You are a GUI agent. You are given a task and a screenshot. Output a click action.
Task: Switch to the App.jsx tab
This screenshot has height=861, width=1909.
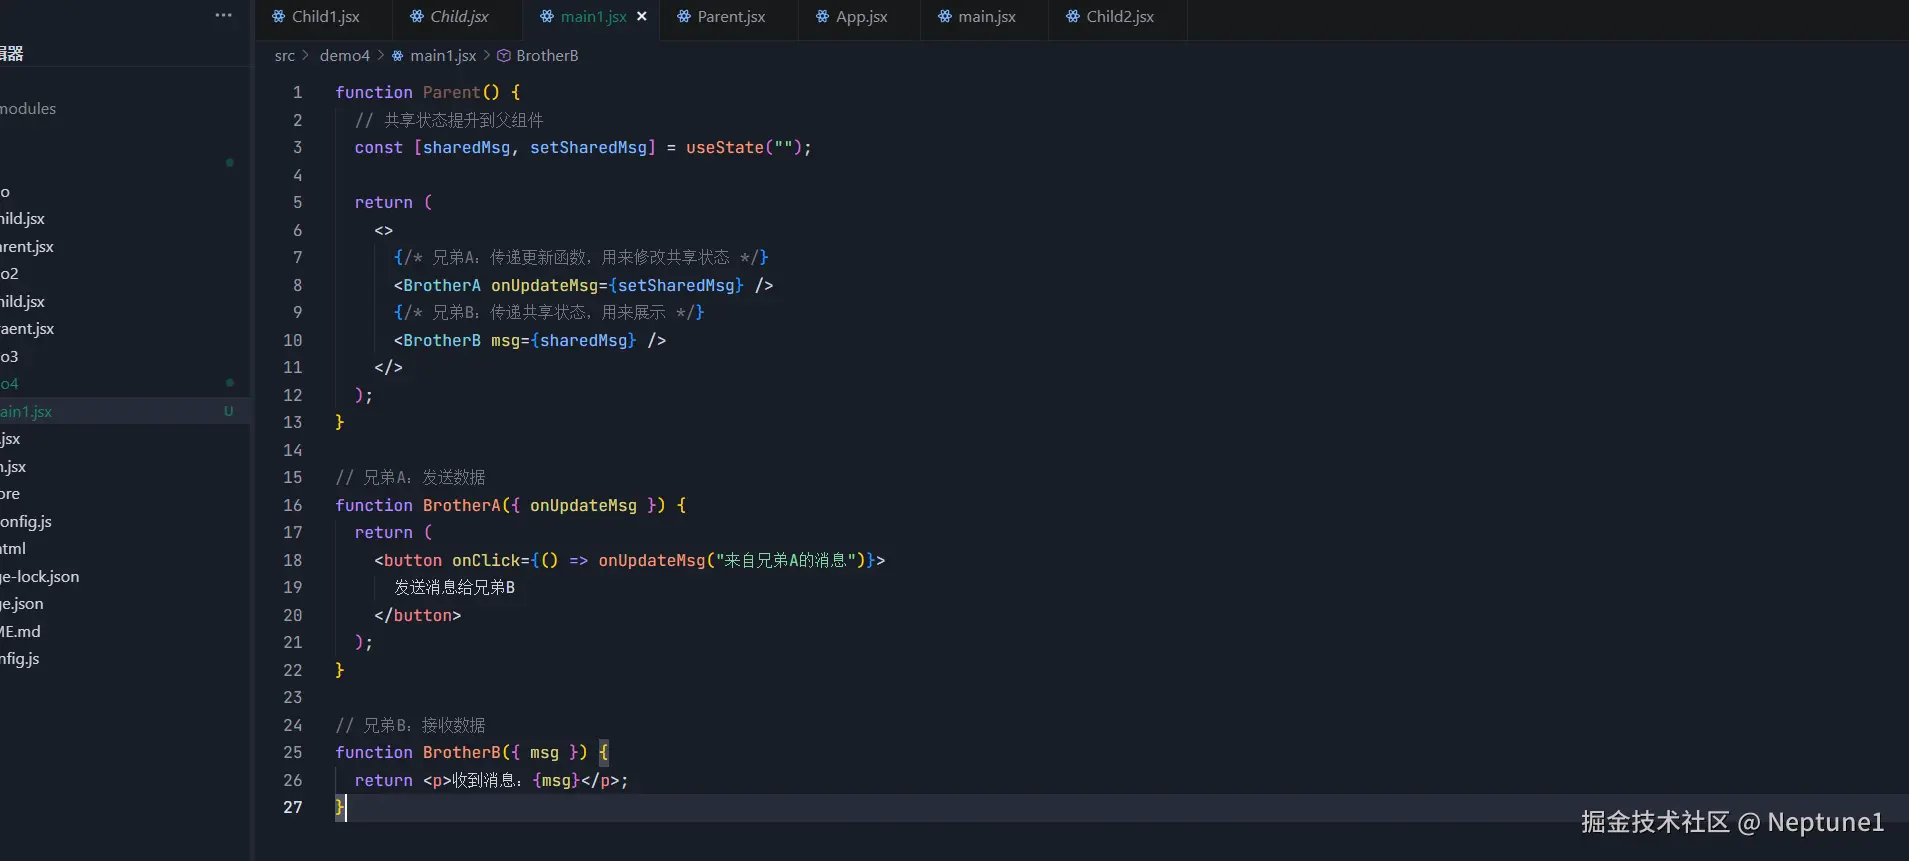(x=861, y=17)
